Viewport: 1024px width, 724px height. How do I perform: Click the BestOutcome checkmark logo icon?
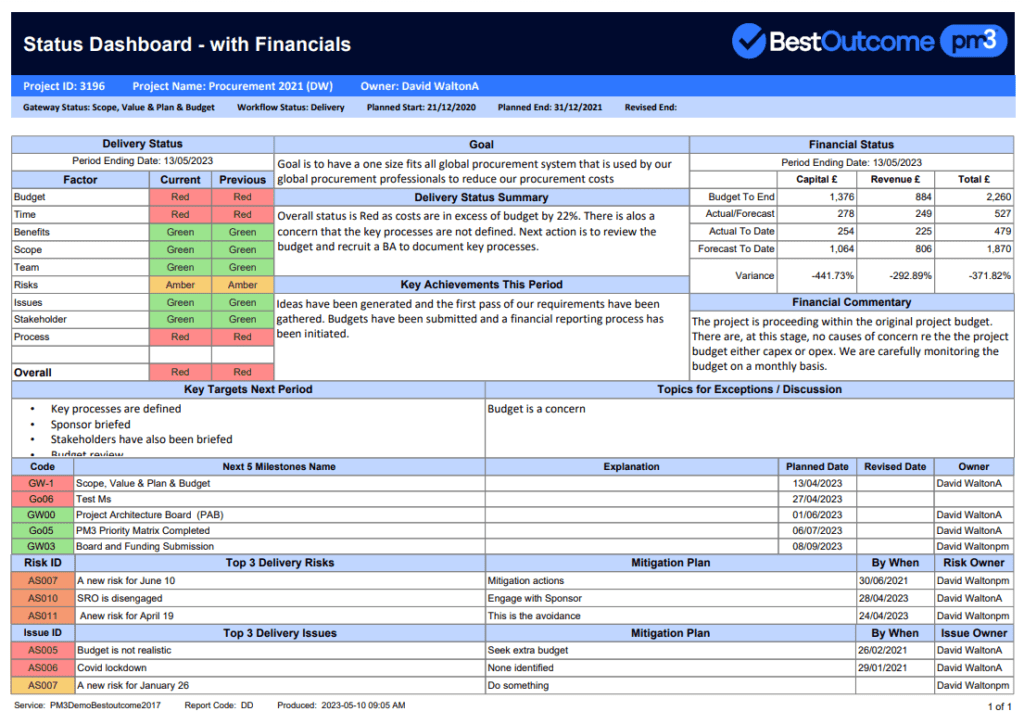click(x=748, y=40)
